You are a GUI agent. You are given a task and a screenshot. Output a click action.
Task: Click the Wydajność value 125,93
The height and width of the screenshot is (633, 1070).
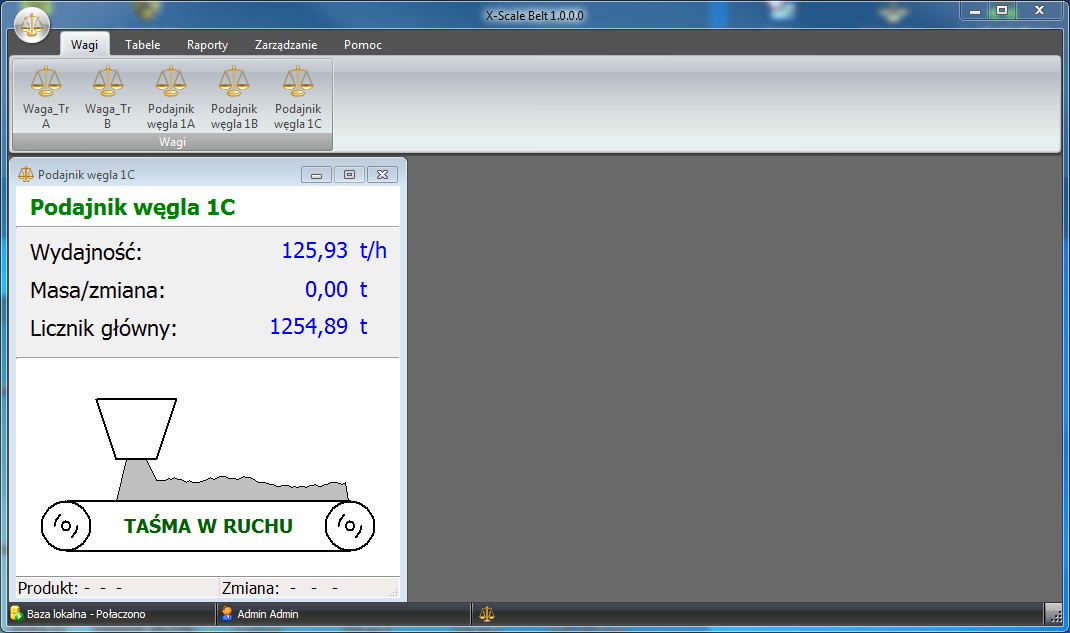315,251
